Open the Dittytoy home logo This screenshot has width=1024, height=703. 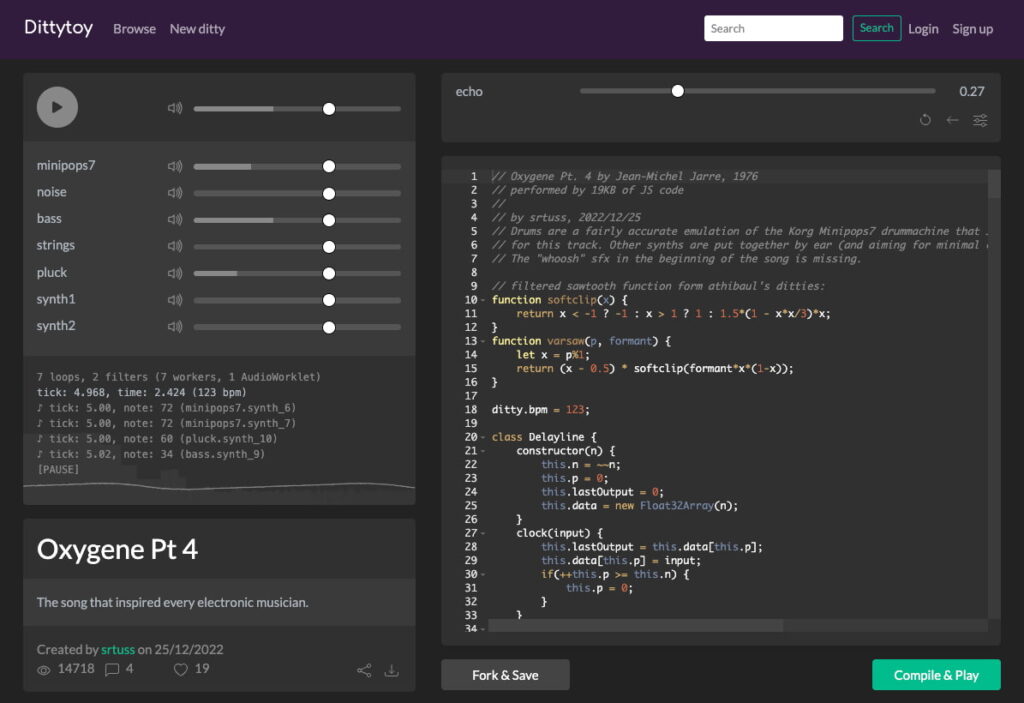pyautogui.click(x=59, y=28)
